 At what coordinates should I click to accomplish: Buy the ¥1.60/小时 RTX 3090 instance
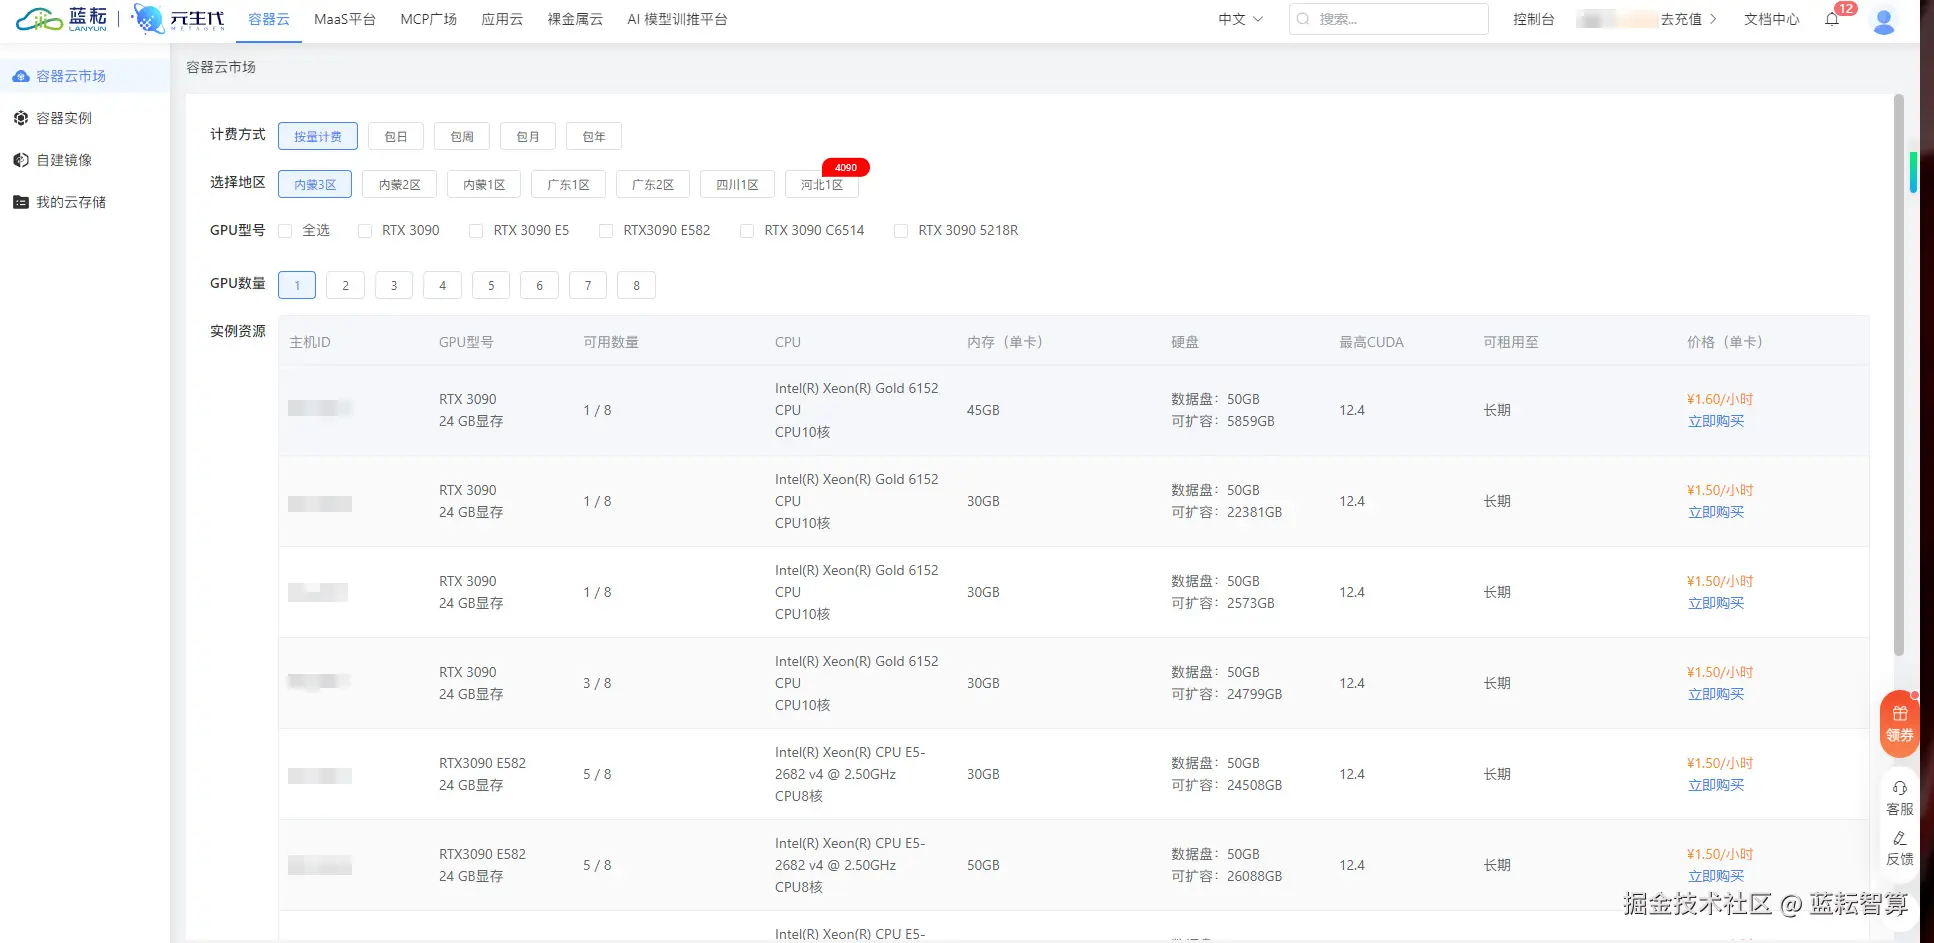[1716, 421]
